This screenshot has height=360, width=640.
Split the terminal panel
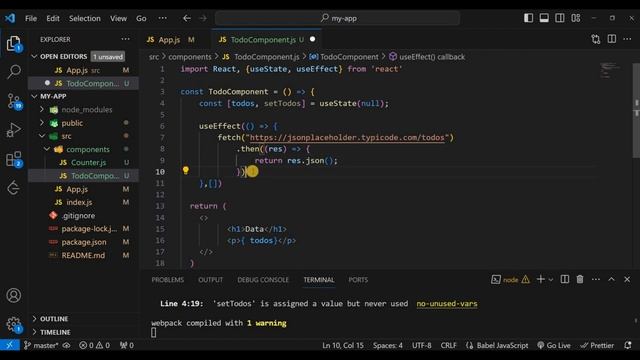point(565,279)
